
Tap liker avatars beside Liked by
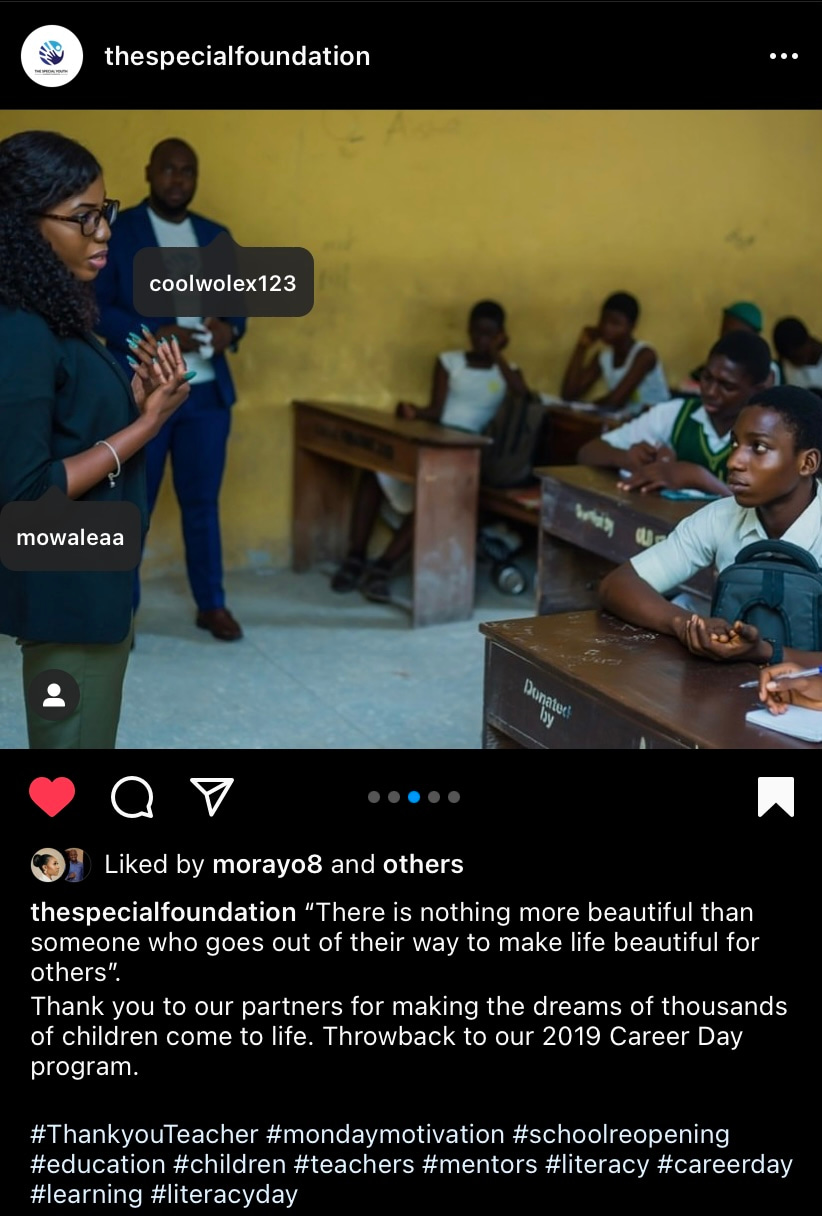61,864
